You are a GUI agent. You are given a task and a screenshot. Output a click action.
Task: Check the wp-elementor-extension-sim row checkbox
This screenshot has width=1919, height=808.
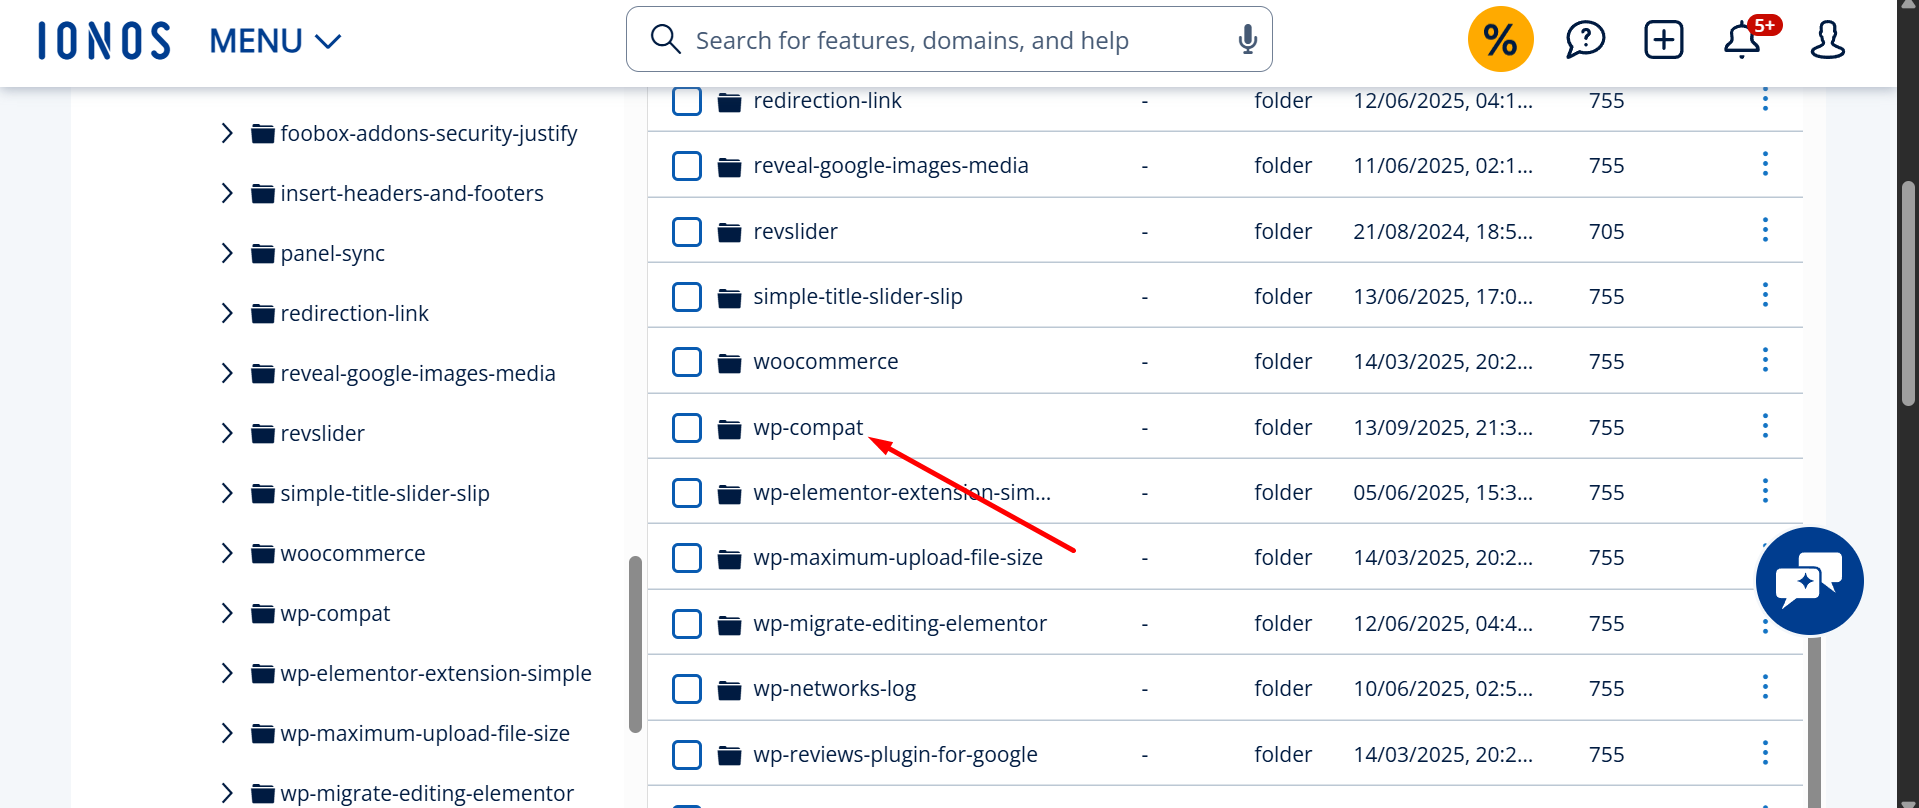[x=687, y=493]
